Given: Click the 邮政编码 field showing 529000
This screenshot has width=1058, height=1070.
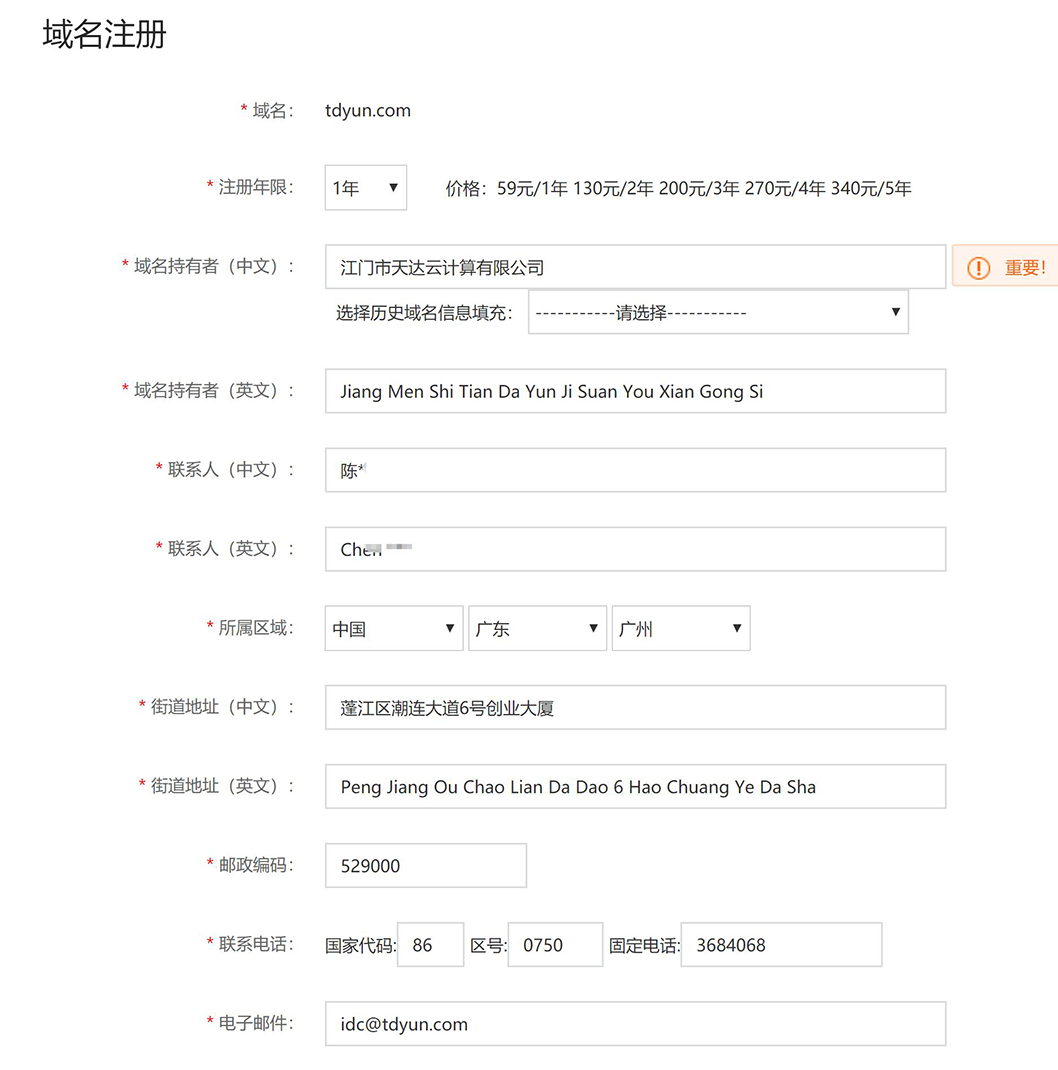Looking at the screenshot, I should [426, 866].
